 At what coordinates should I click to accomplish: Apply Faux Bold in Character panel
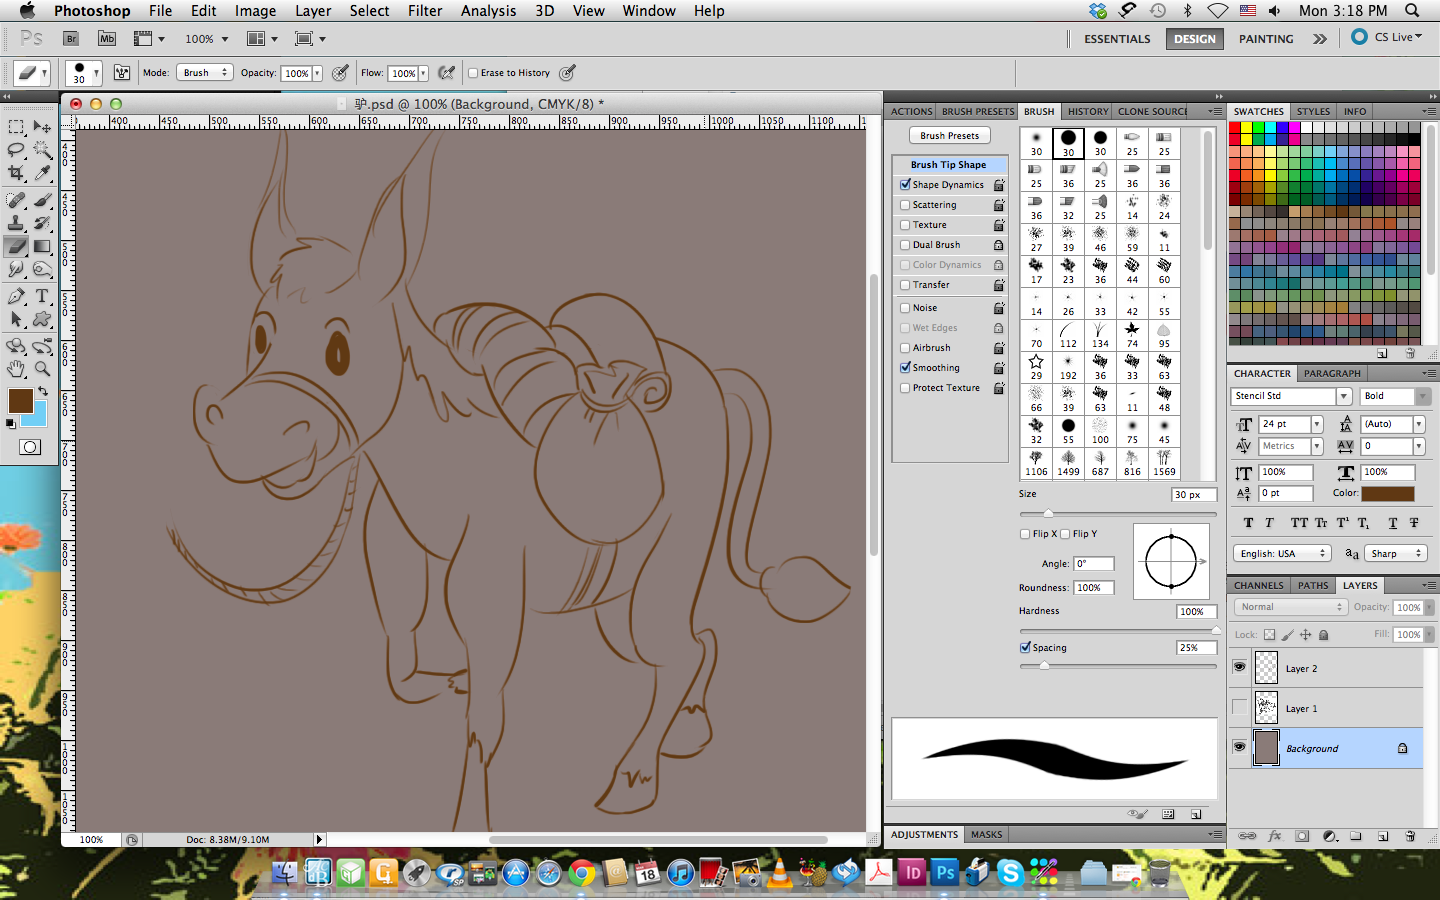[1248, 523]
